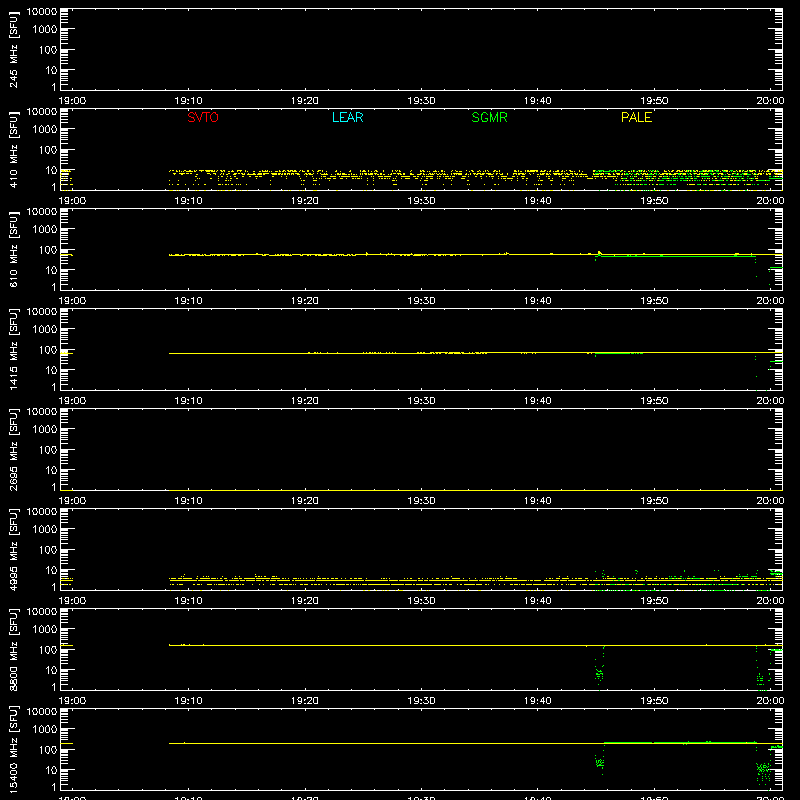Click 19:30 time label under 245 MHz panel
The image size is (800, 800).
click(421, 101)
